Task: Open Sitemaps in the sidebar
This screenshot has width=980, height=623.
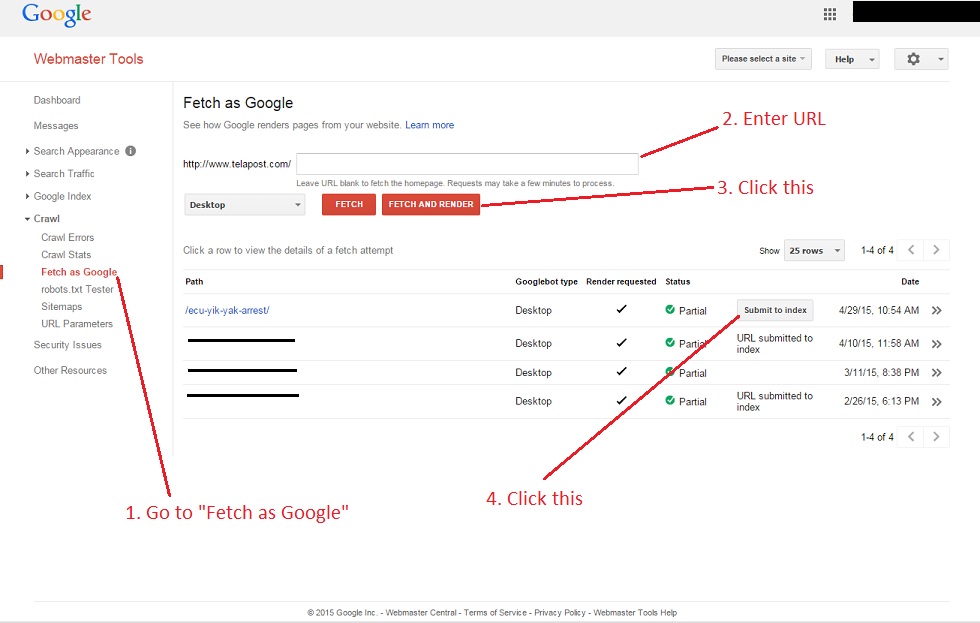Action: click(61, 306)
